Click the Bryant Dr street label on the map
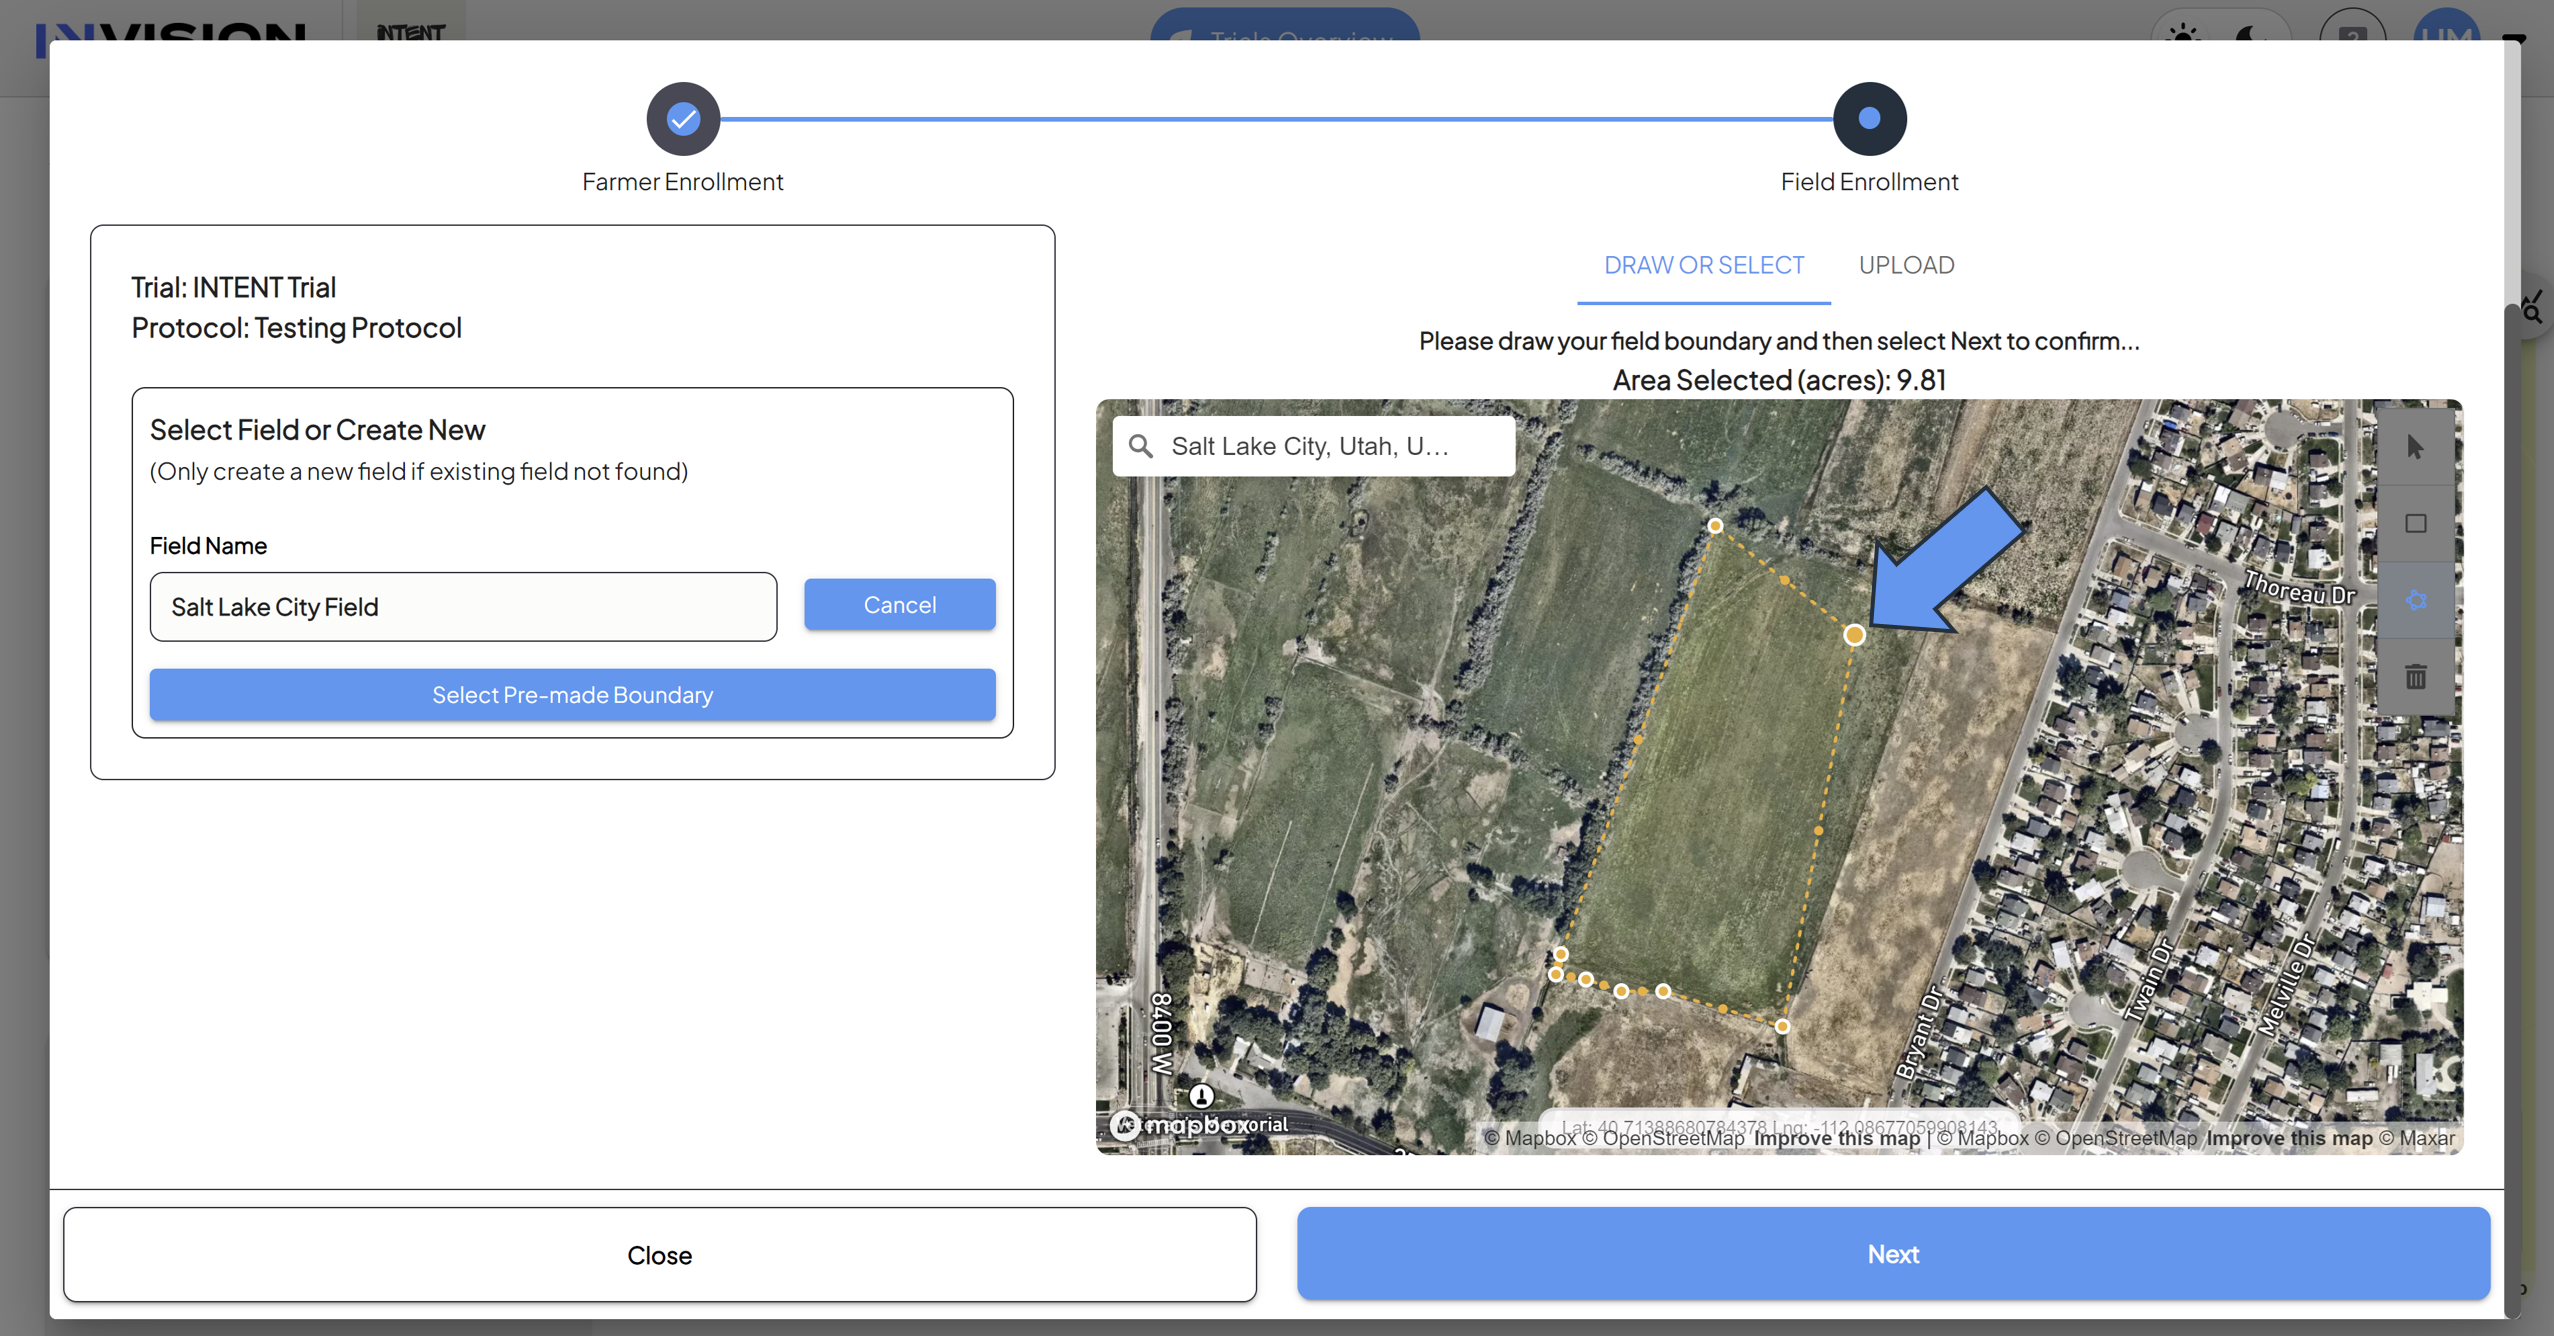Image resolution: width=2554 pixels, height=1336 pixels. (1919, 1033)
